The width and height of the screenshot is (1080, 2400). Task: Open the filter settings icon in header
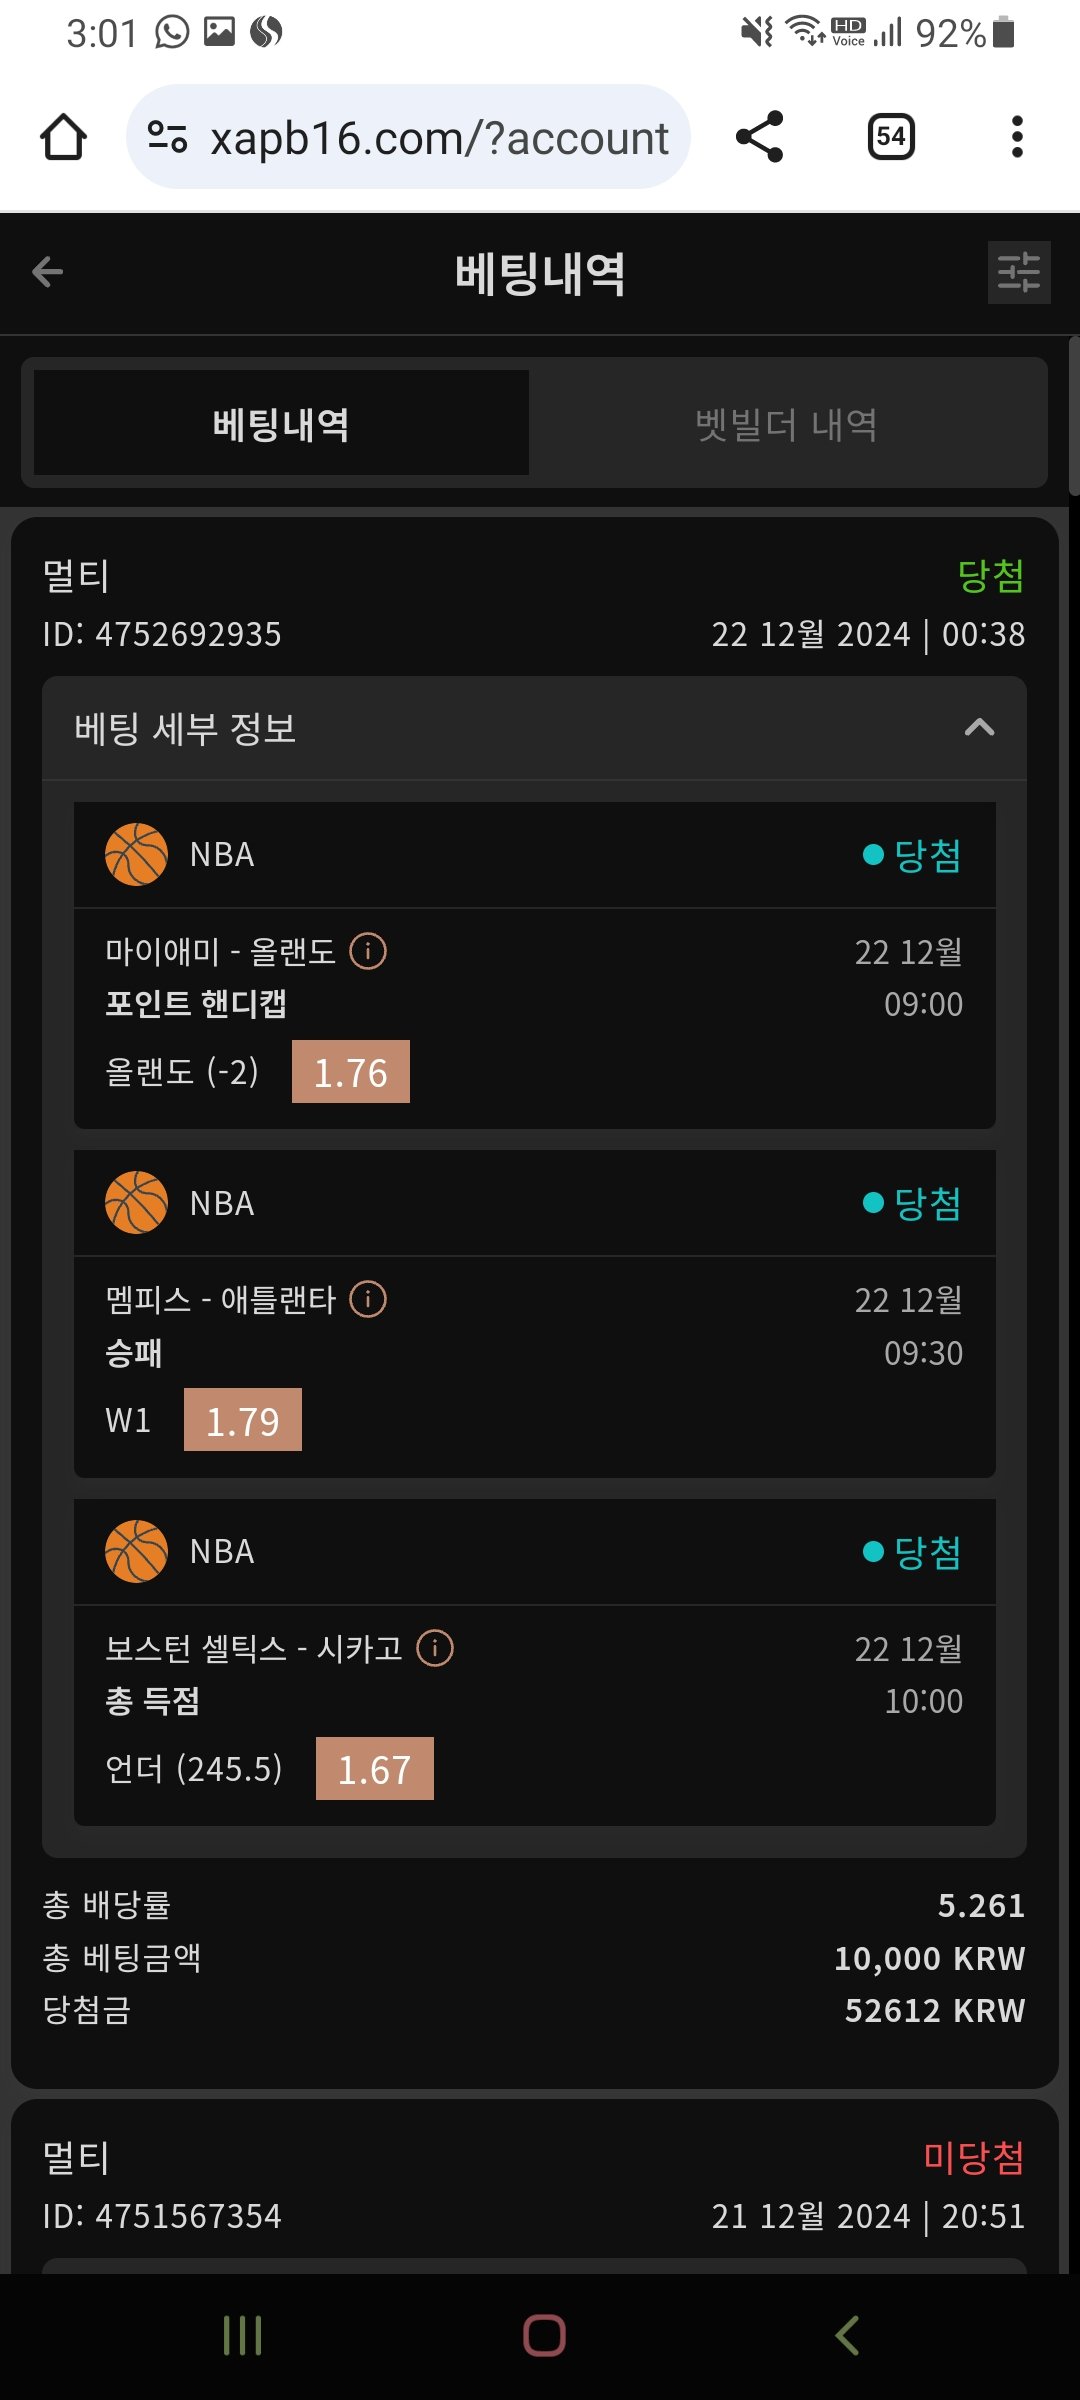click(x=1018, y=272)
